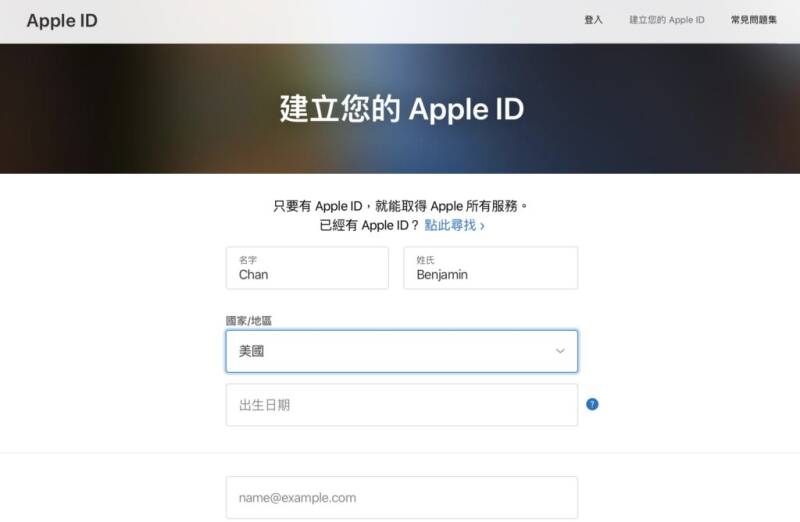Click the right arrow after 點此尋找
Image resolution: width=800 pixels, height=522 pixels.
click(482, 226)
